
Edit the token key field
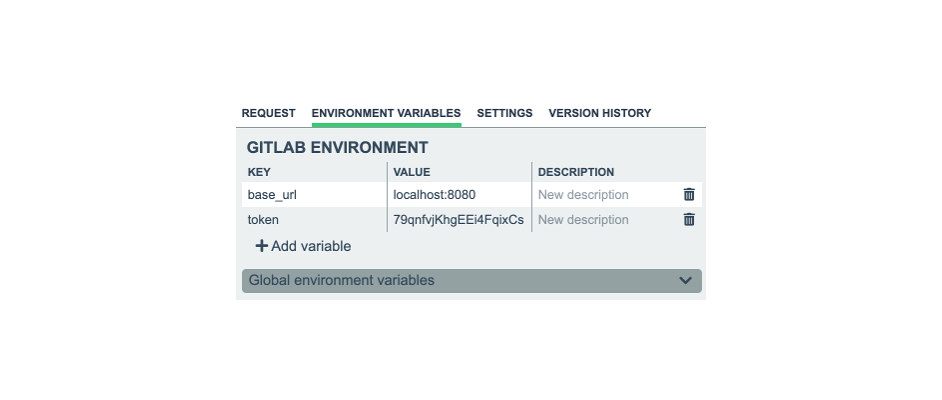(314, 220)
